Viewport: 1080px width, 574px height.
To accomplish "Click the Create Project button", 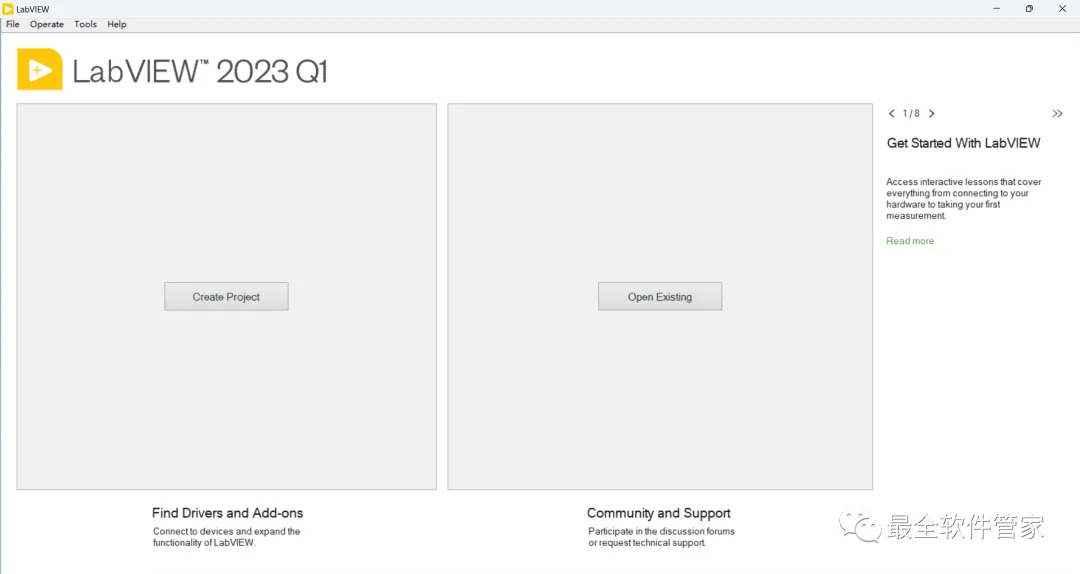I will 226,296.
